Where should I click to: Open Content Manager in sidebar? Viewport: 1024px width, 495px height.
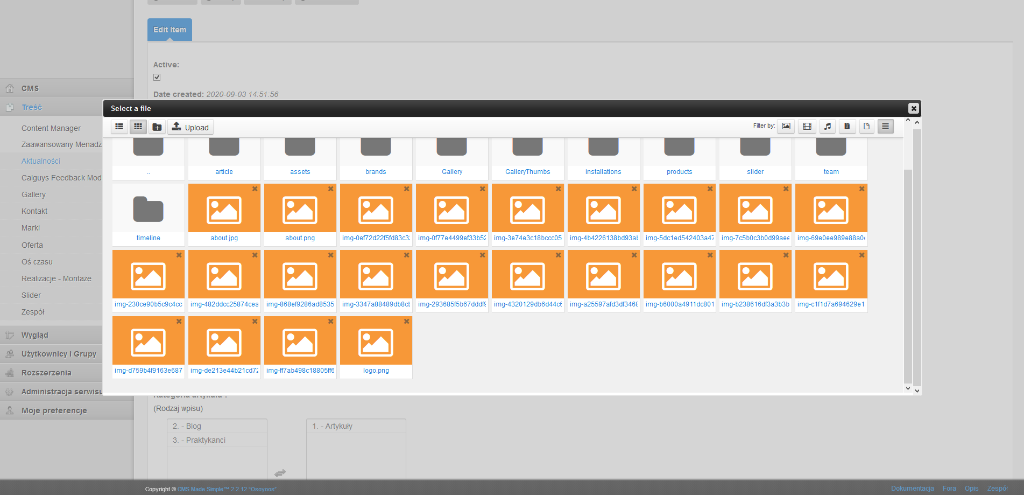point(51,128)
